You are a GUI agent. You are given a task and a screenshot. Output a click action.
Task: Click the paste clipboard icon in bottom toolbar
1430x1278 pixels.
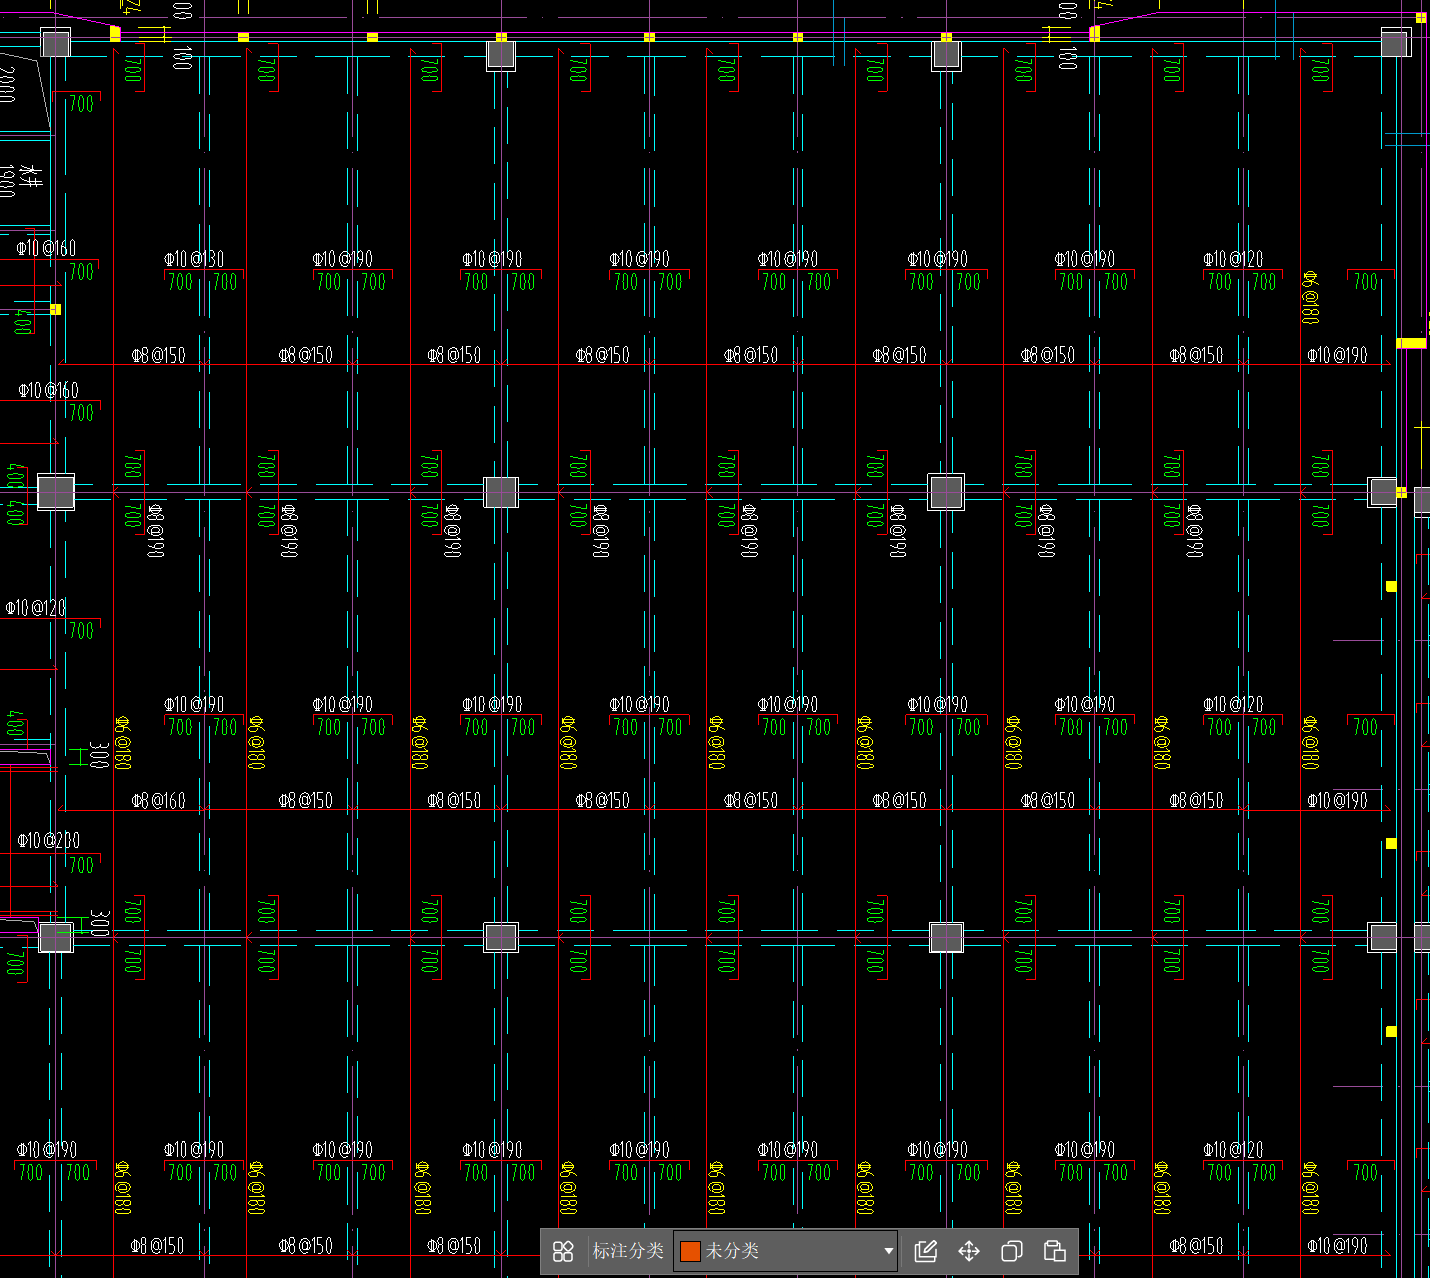tap(1054, 1251)
